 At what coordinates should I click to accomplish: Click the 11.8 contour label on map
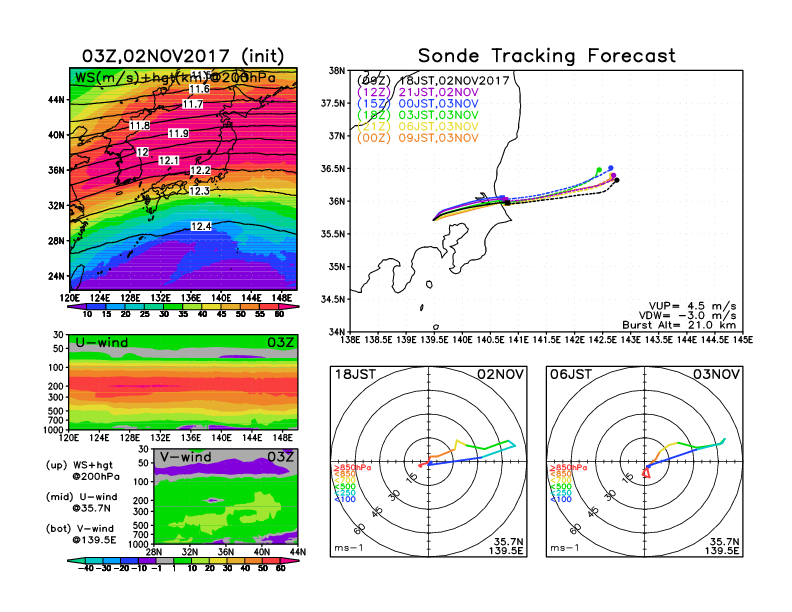(x=139, y=125)
